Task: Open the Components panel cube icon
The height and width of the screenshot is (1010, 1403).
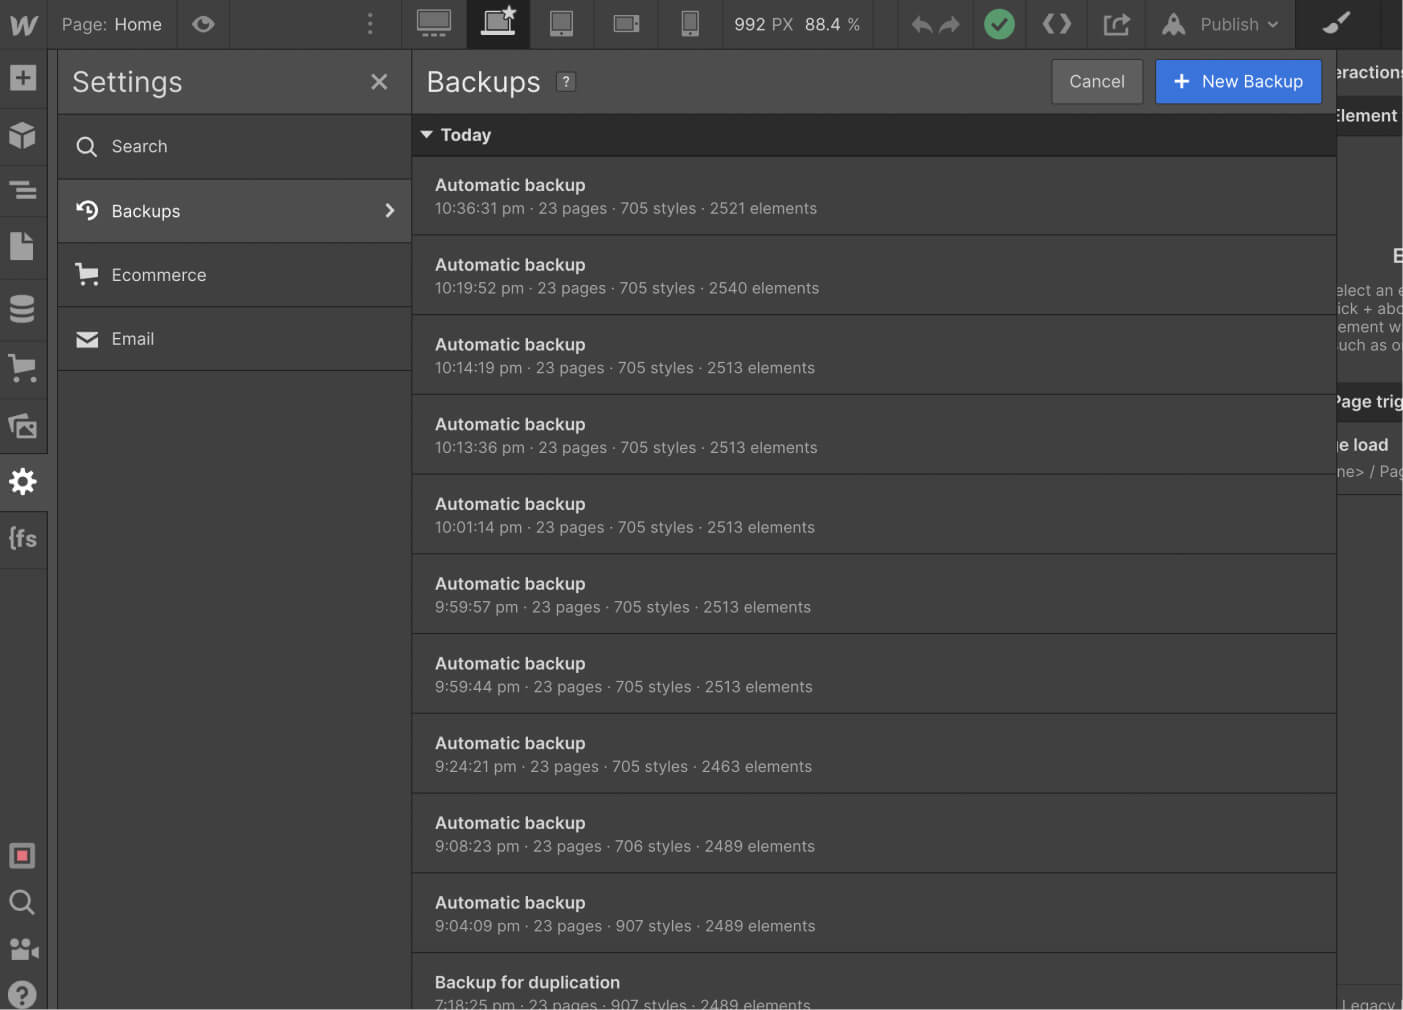Action: point(24,135)
